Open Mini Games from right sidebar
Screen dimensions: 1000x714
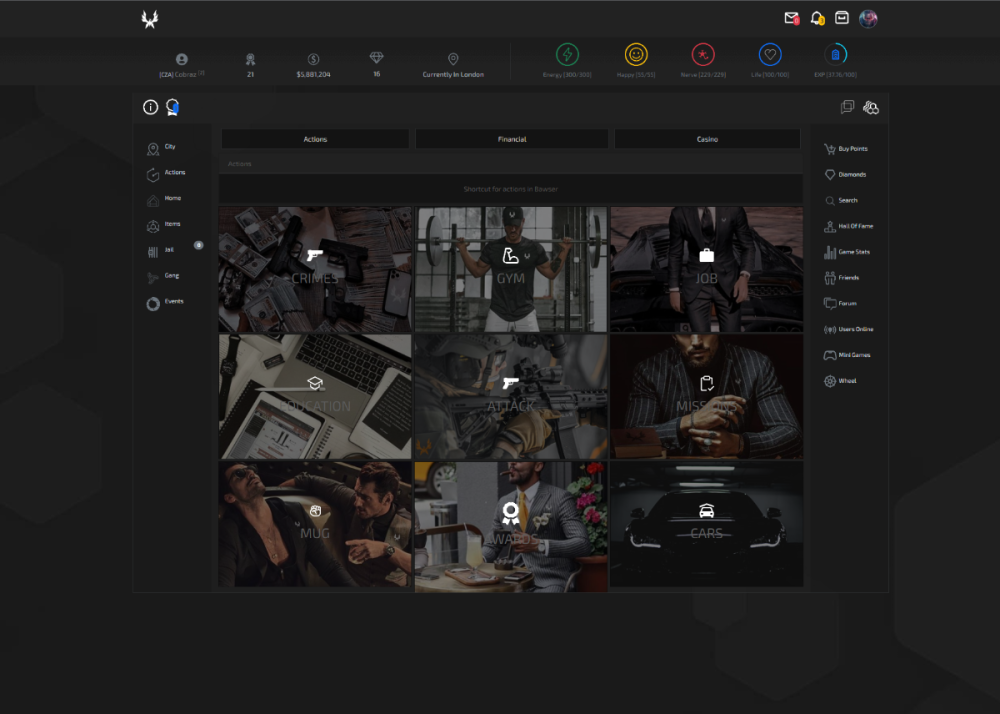[846, 355]
